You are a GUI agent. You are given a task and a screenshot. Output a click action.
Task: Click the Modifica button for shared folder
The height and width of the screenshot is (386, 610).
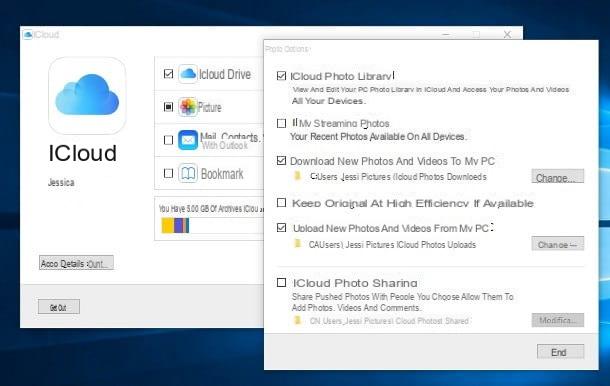tap(557, 320)
